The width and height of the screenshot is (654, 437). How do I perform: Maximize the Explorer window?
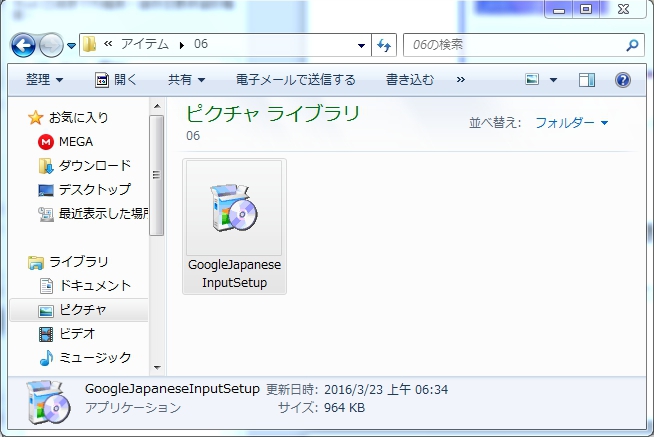[586, 10]
